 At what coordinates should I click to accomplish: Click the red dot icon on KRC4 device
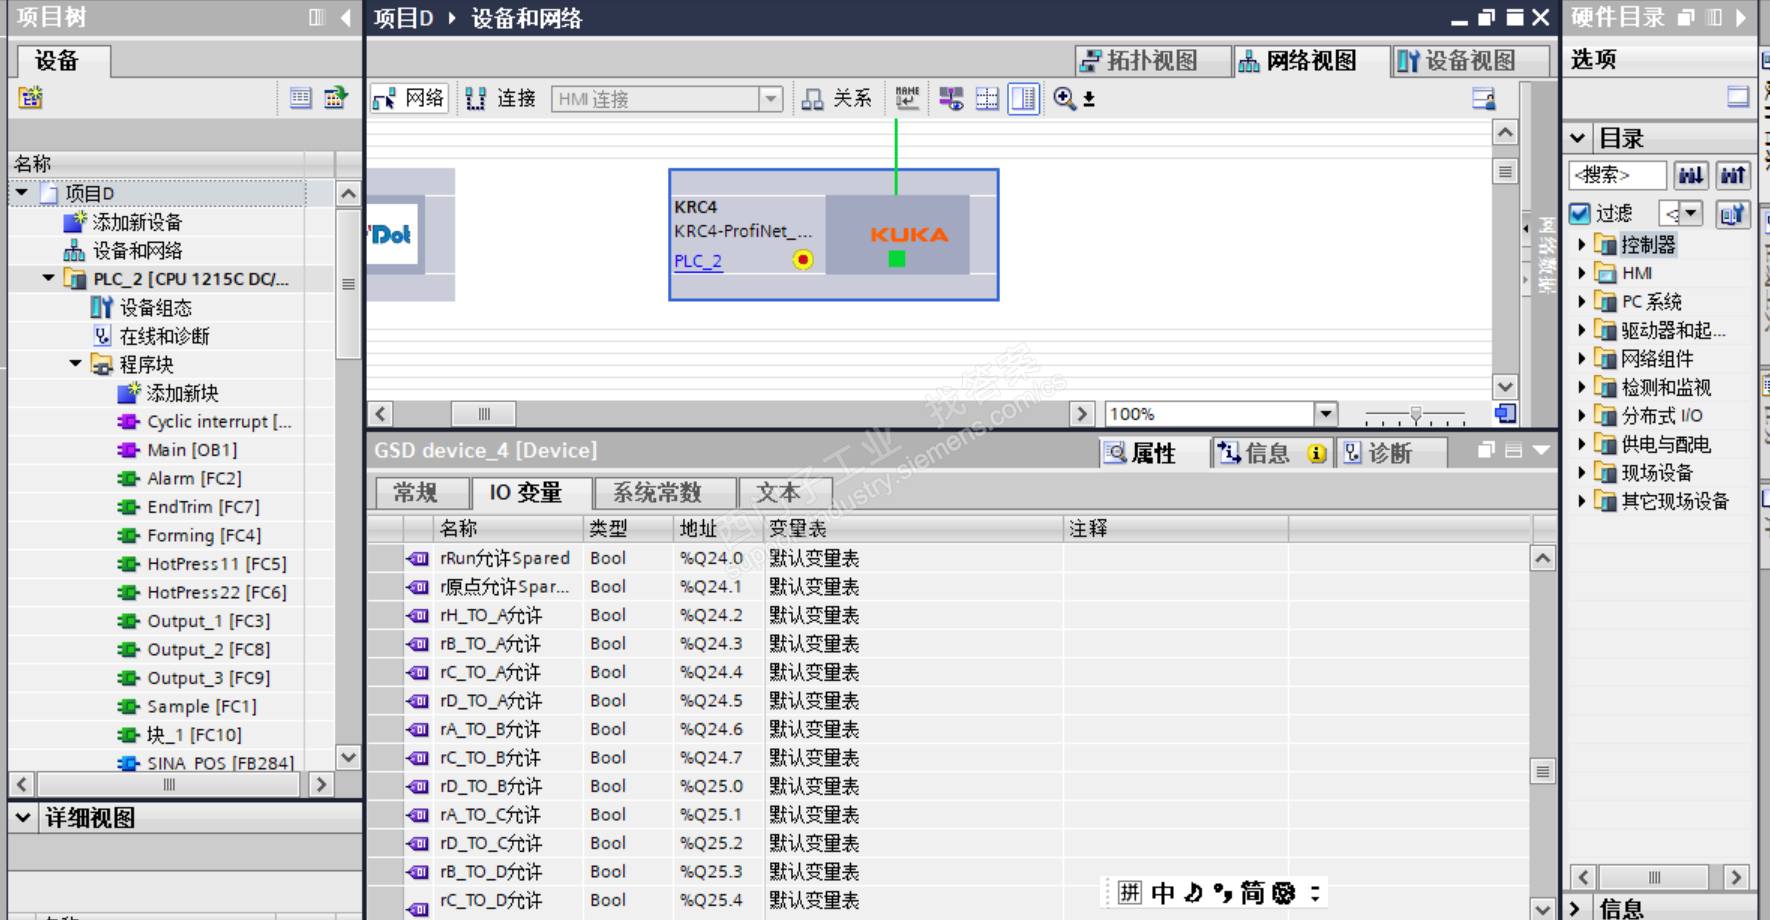coord(802,260)
